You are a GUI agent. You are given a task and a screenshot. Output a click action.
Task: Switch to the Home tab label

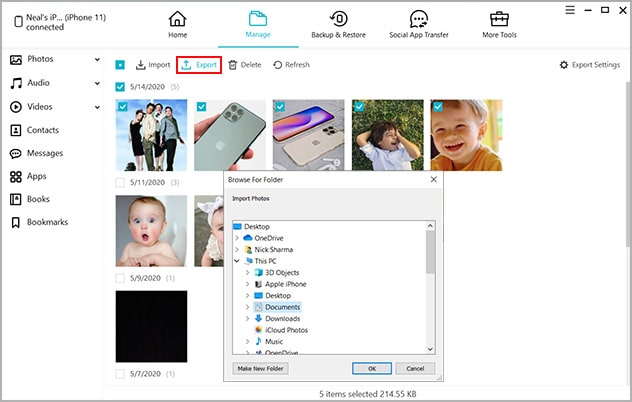178,35
